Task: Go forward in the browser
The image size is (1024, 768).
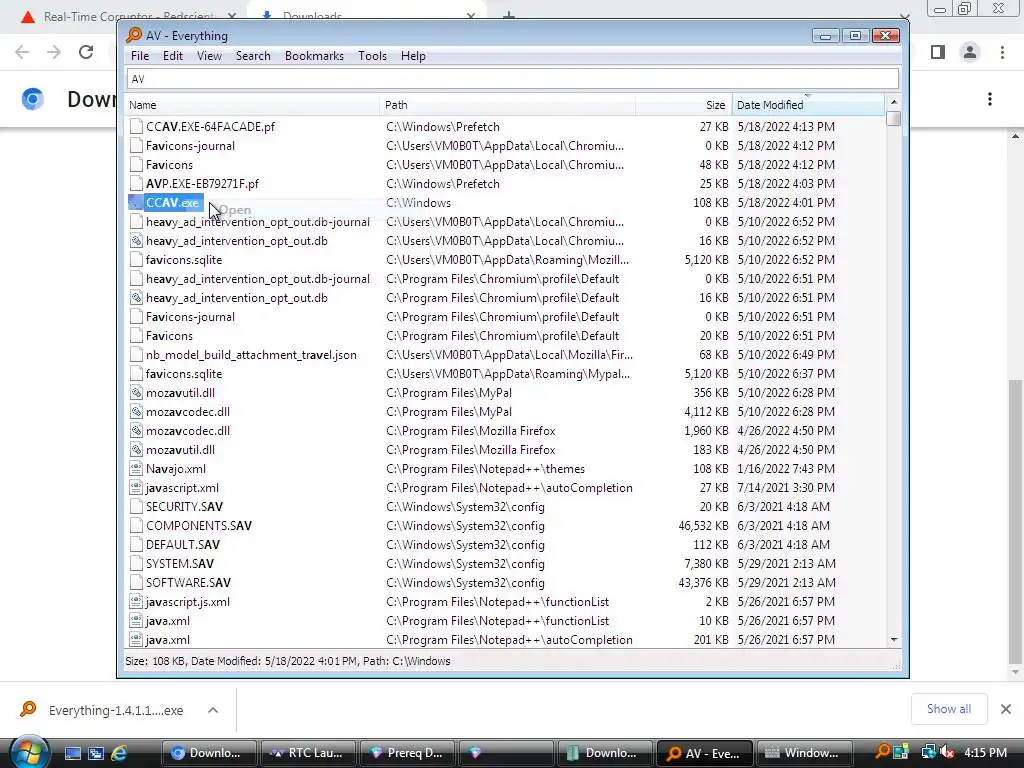Action: click(54, 52)
